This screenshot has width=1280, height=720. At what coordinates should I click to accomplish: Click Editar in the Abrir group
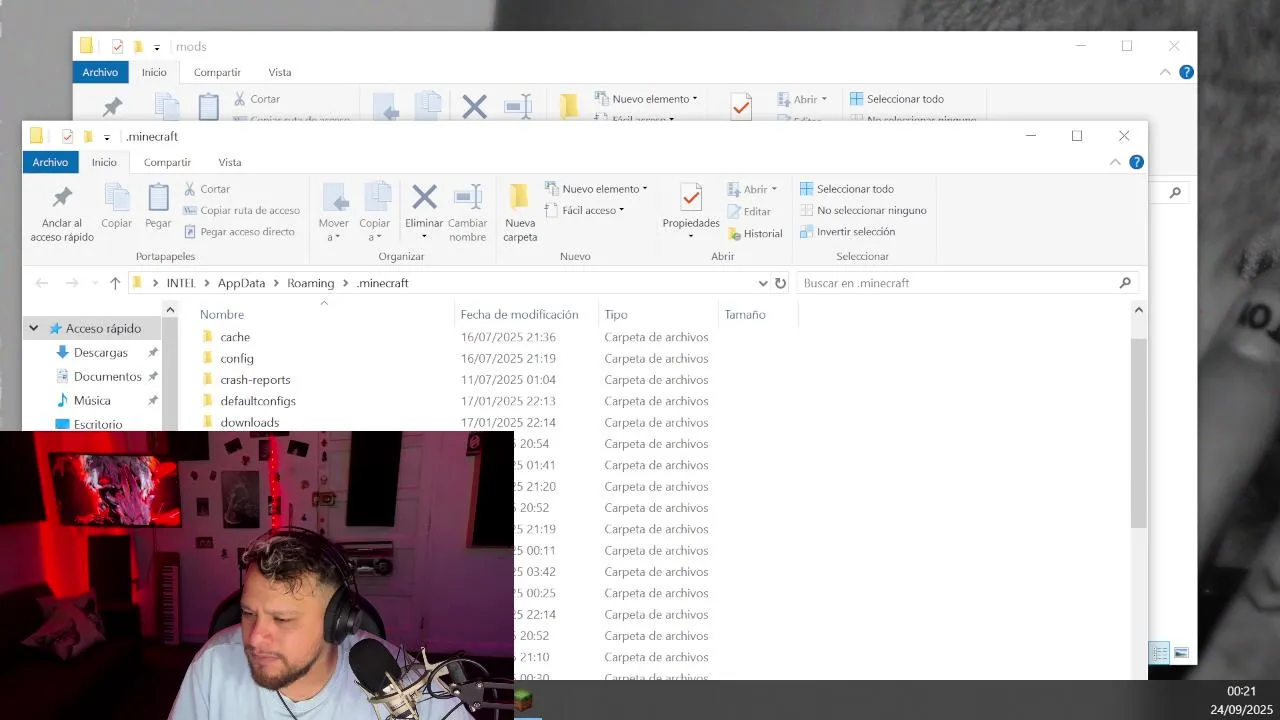(x=749, y=211)
